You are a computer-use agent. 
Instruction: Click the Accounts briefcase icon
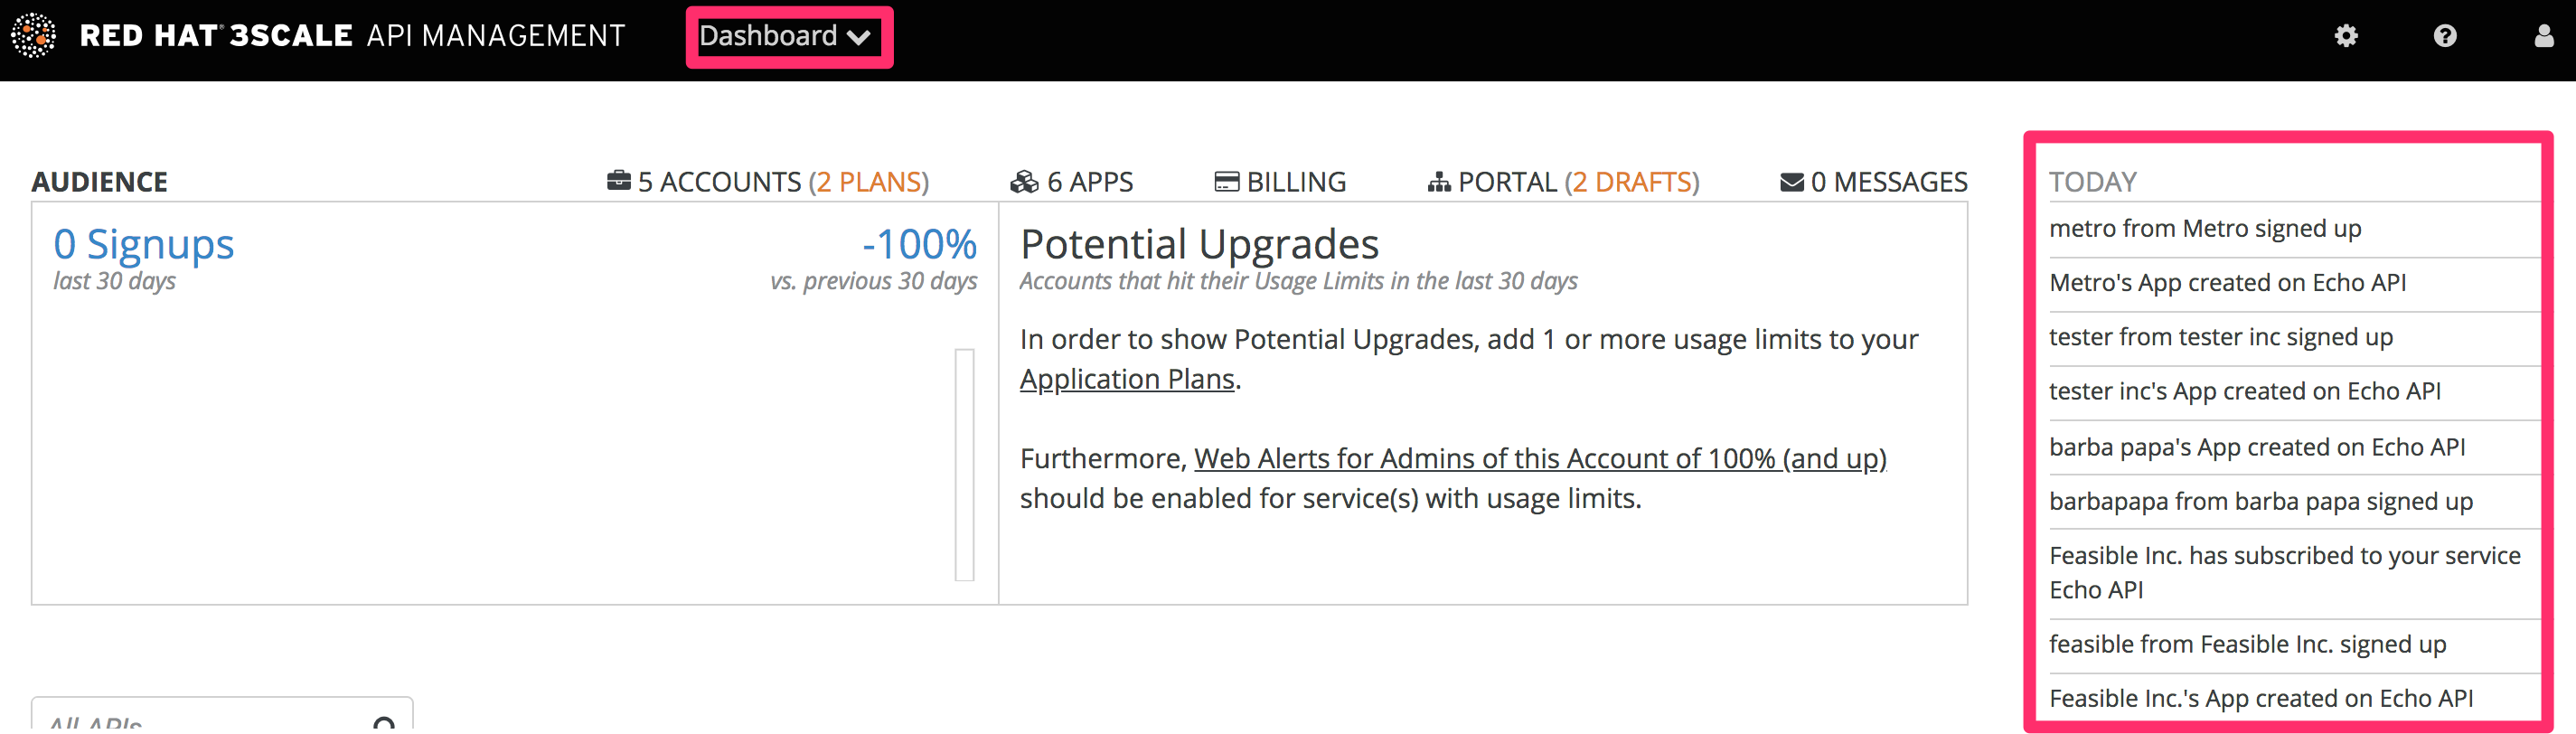tap(619, 181)
